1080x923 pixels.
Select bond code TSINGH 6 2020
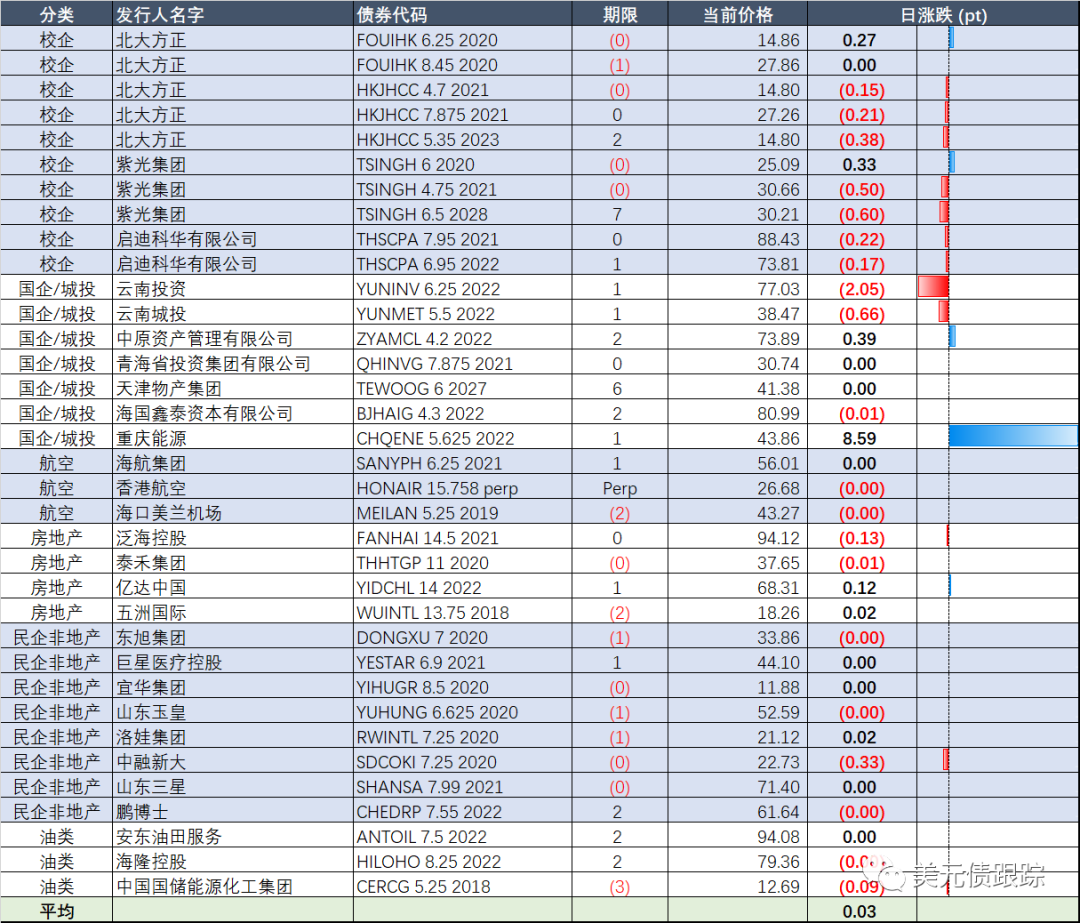point(415,165)
